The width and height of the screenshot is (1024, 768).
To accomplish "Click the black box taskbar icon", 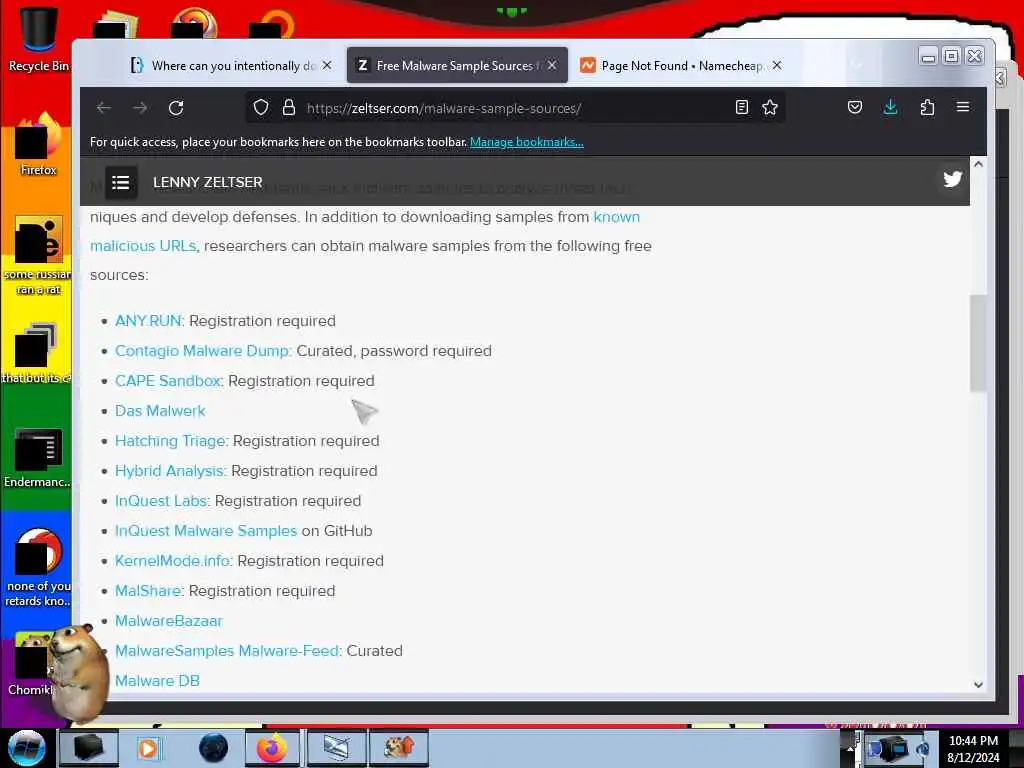I will click(89, 748).
